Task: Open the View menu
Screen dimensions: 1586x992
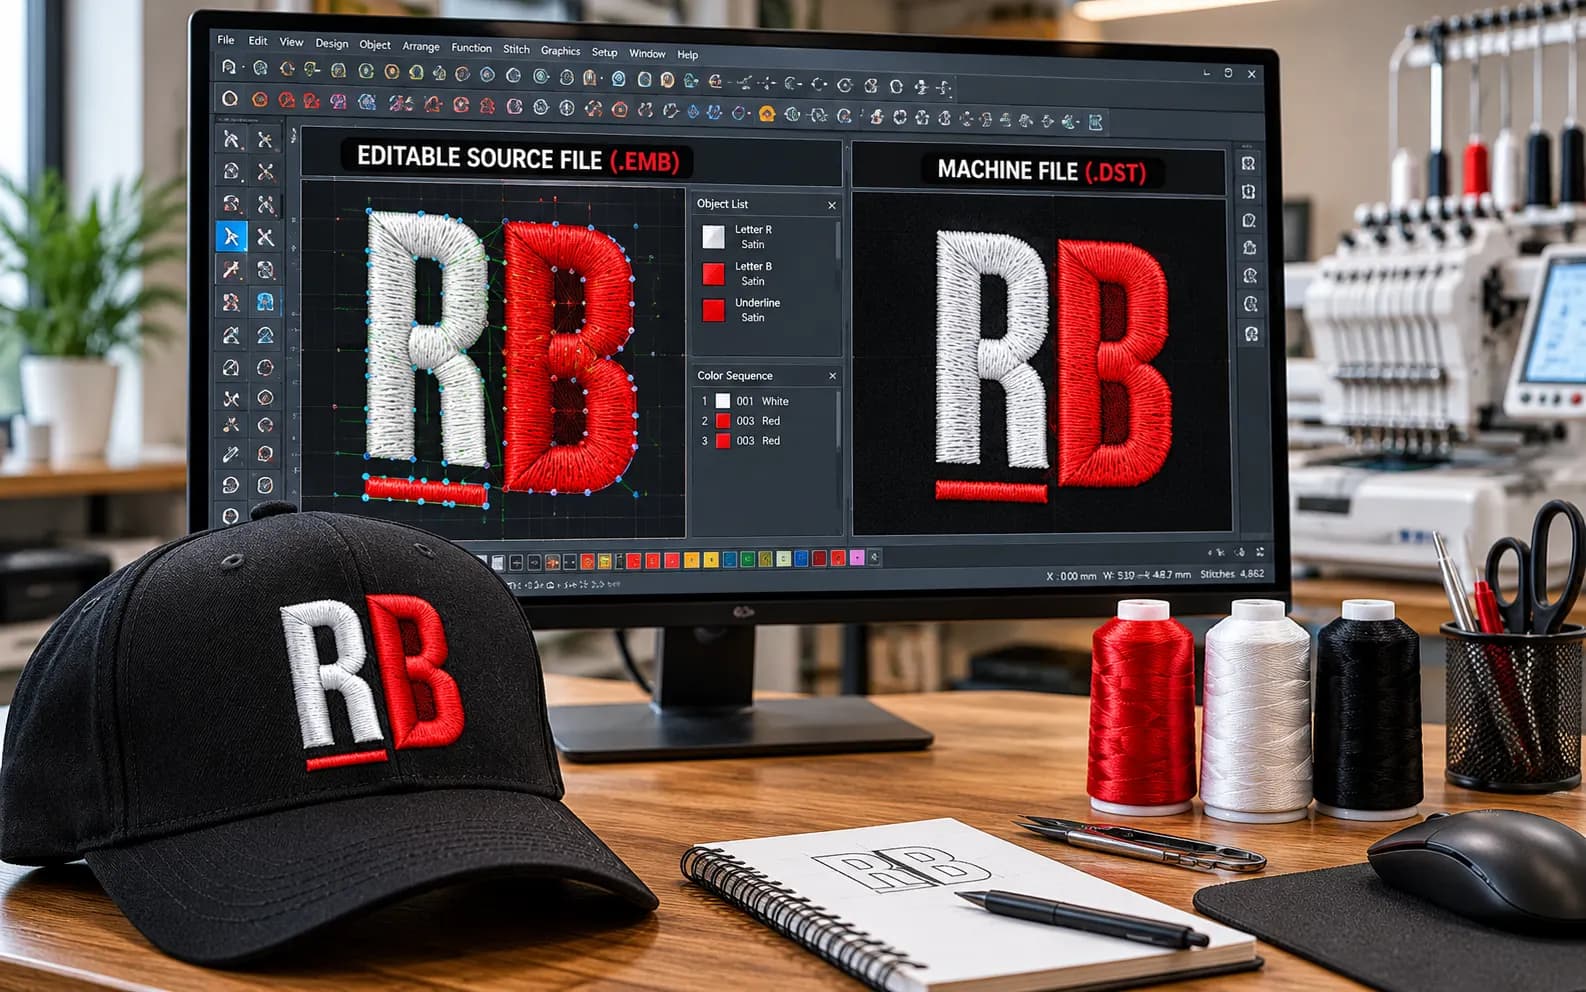Action: 291,42
